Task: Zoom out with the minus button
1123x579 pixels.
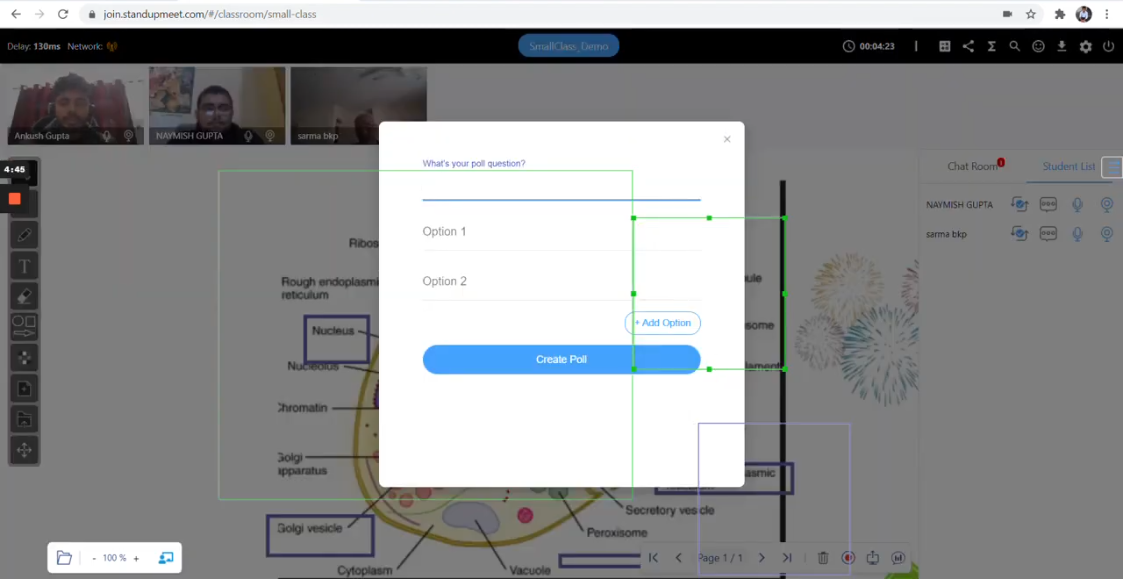Action: click(94, 558)
